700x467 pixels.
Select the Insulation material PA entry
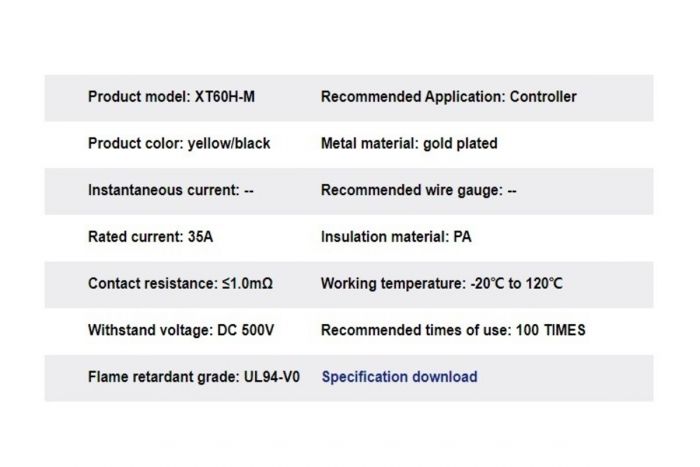[396, 237]
